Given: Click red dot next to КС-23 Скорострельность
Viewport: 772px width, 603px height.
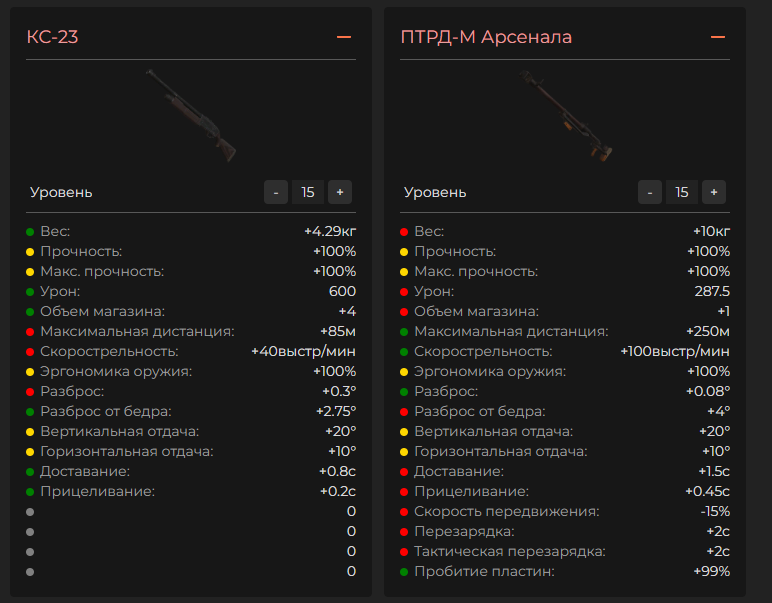Looking at the screenshot, I should click(x=30, y=352).
